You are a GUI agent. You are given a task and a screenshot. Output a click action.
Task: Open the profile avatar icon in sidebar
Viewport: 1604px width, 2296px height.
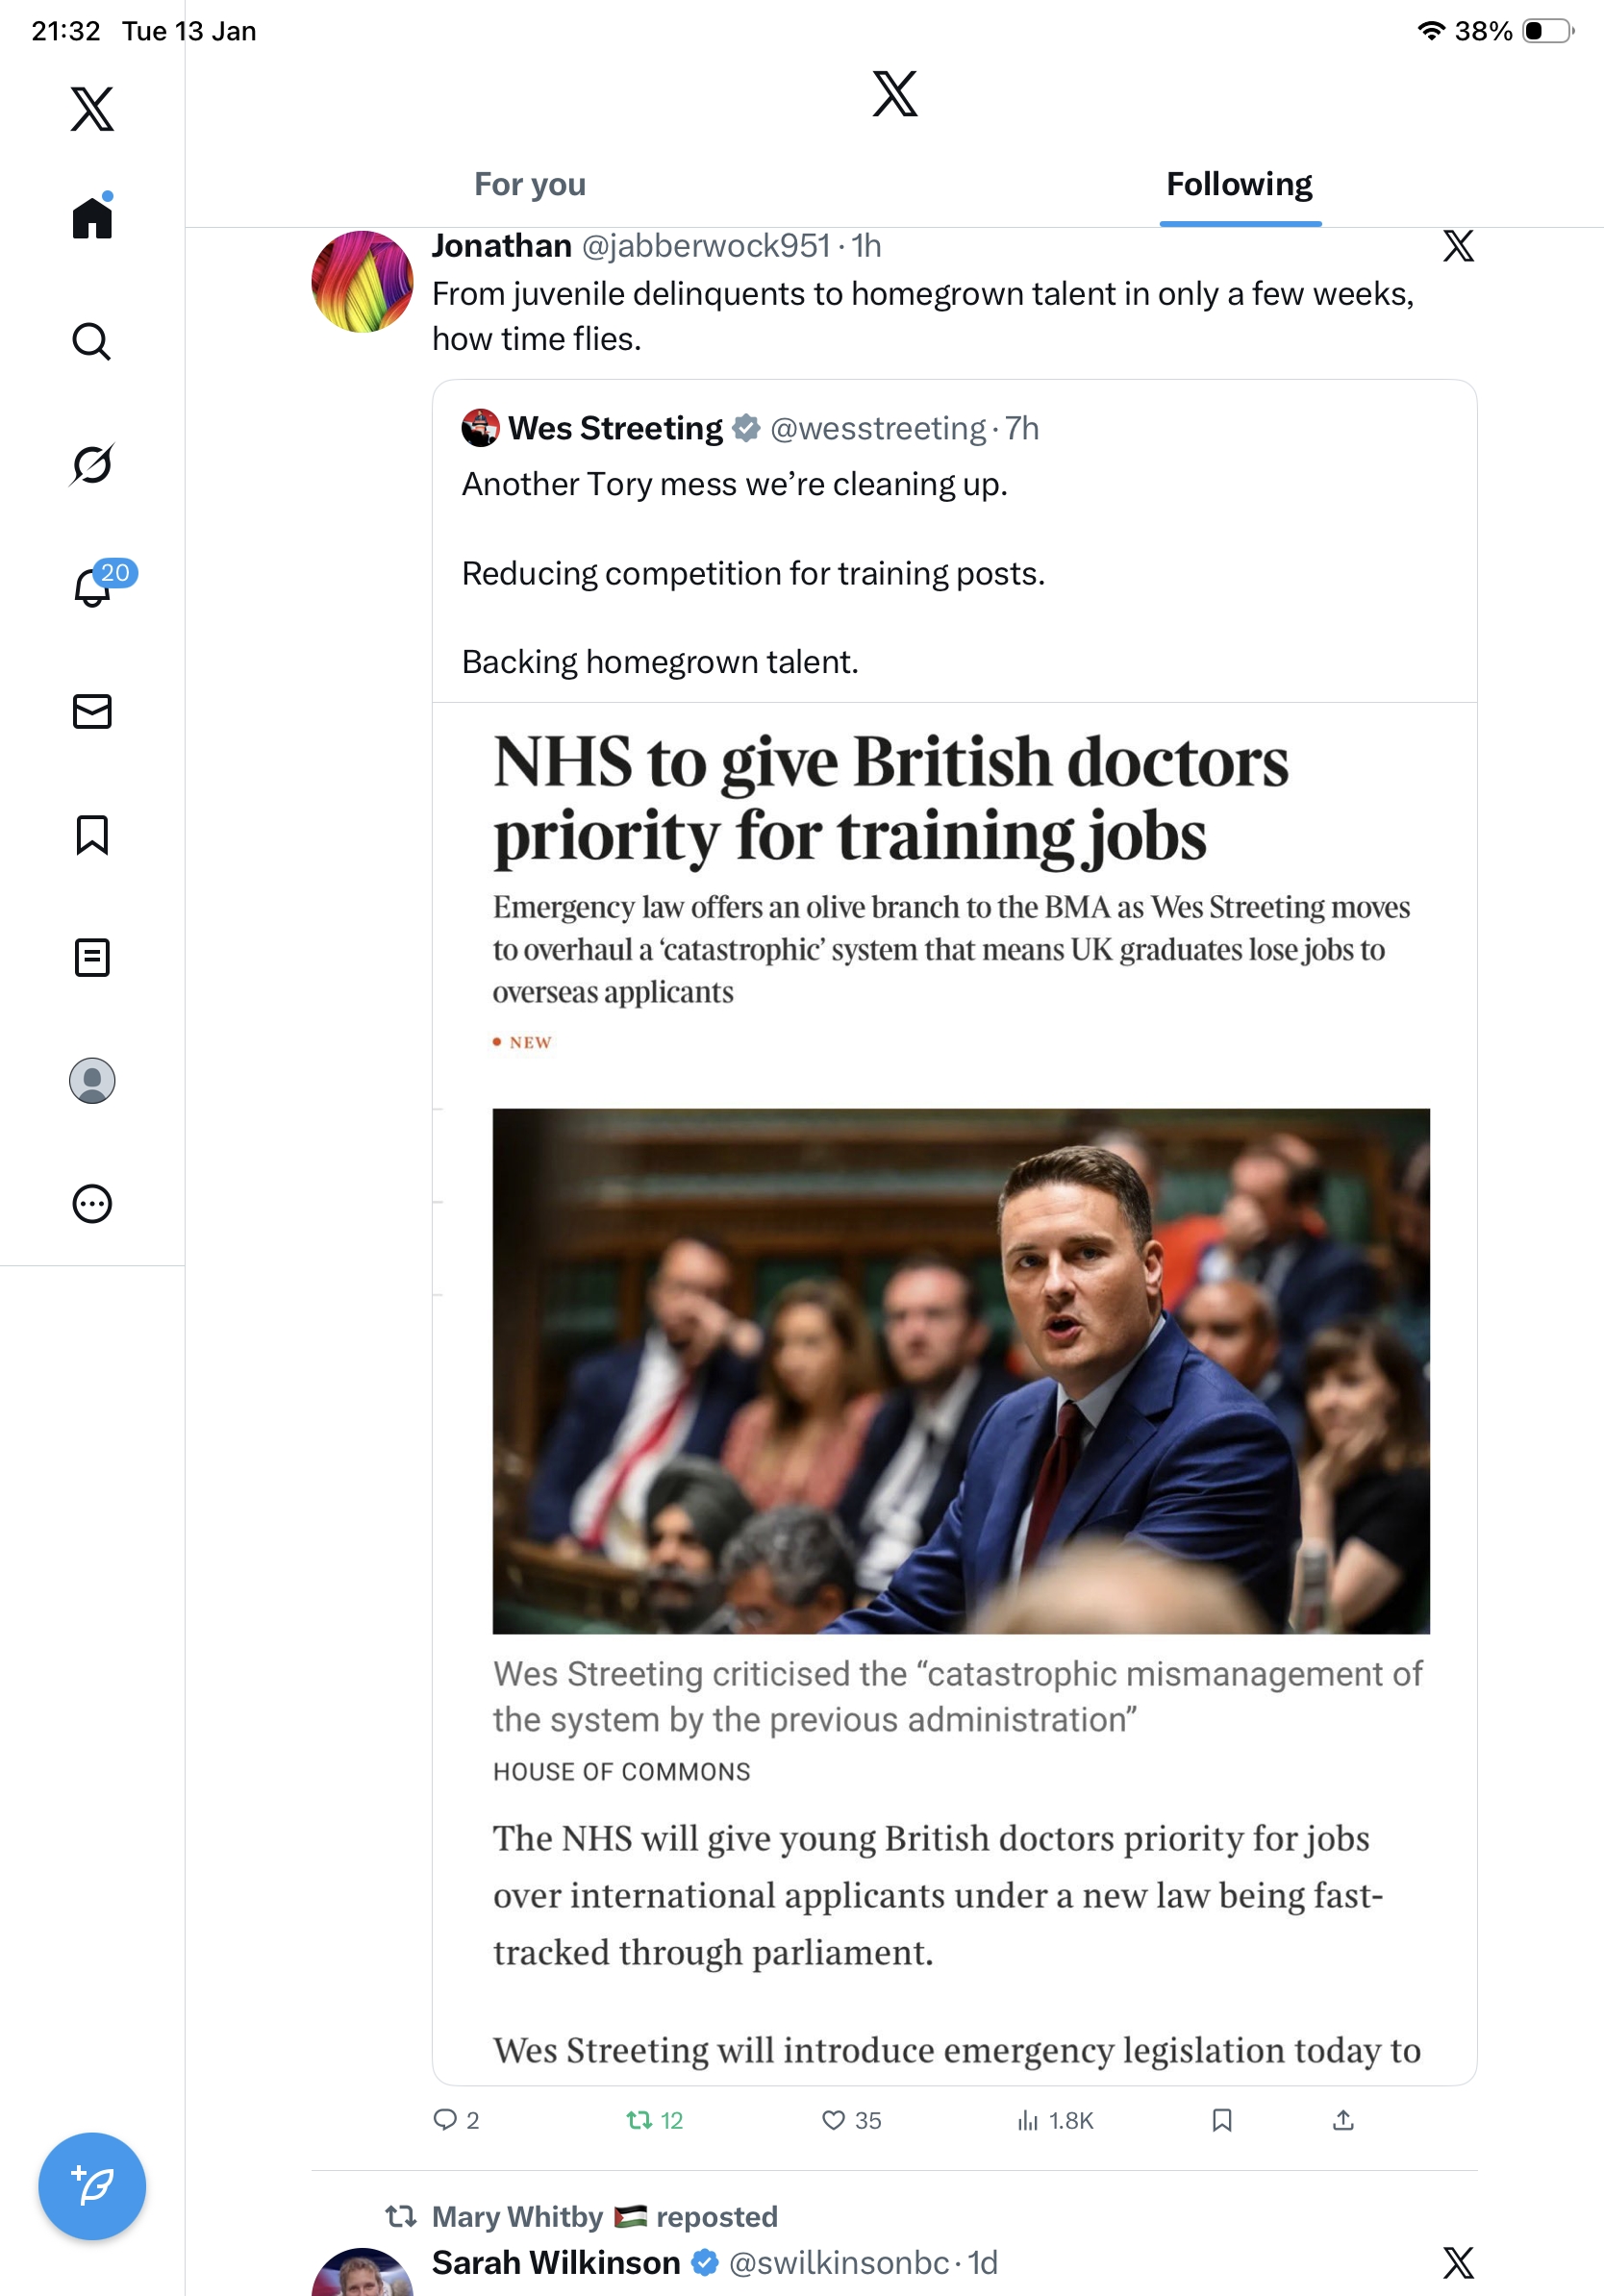click(x=92, y=1080)
